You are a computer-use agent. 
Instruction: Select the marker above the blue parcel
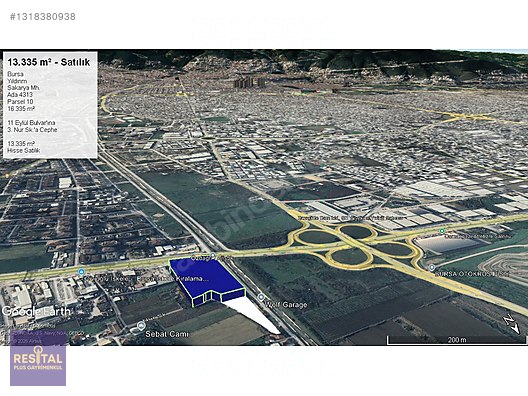[x=213, y=255]
